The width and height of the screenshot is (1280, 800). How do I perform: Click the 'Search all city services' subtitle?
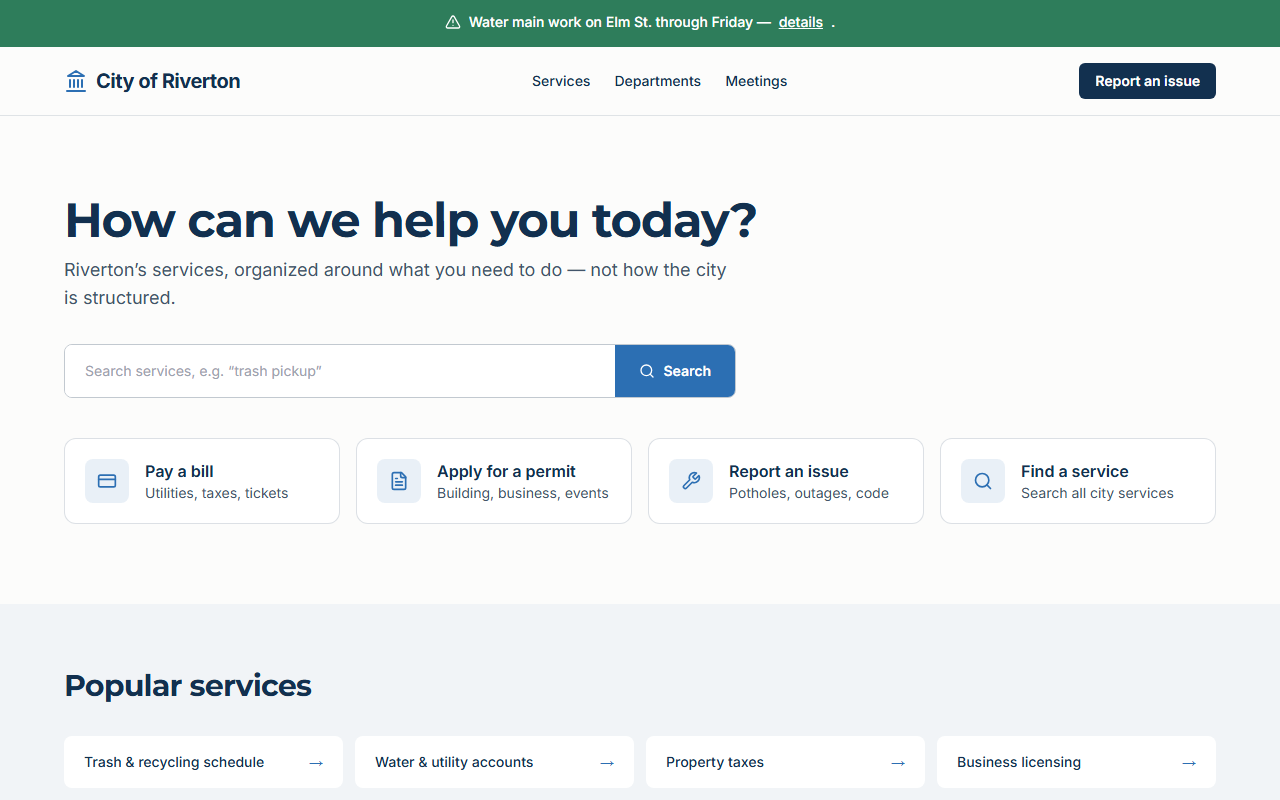[x=1097, y=493]
